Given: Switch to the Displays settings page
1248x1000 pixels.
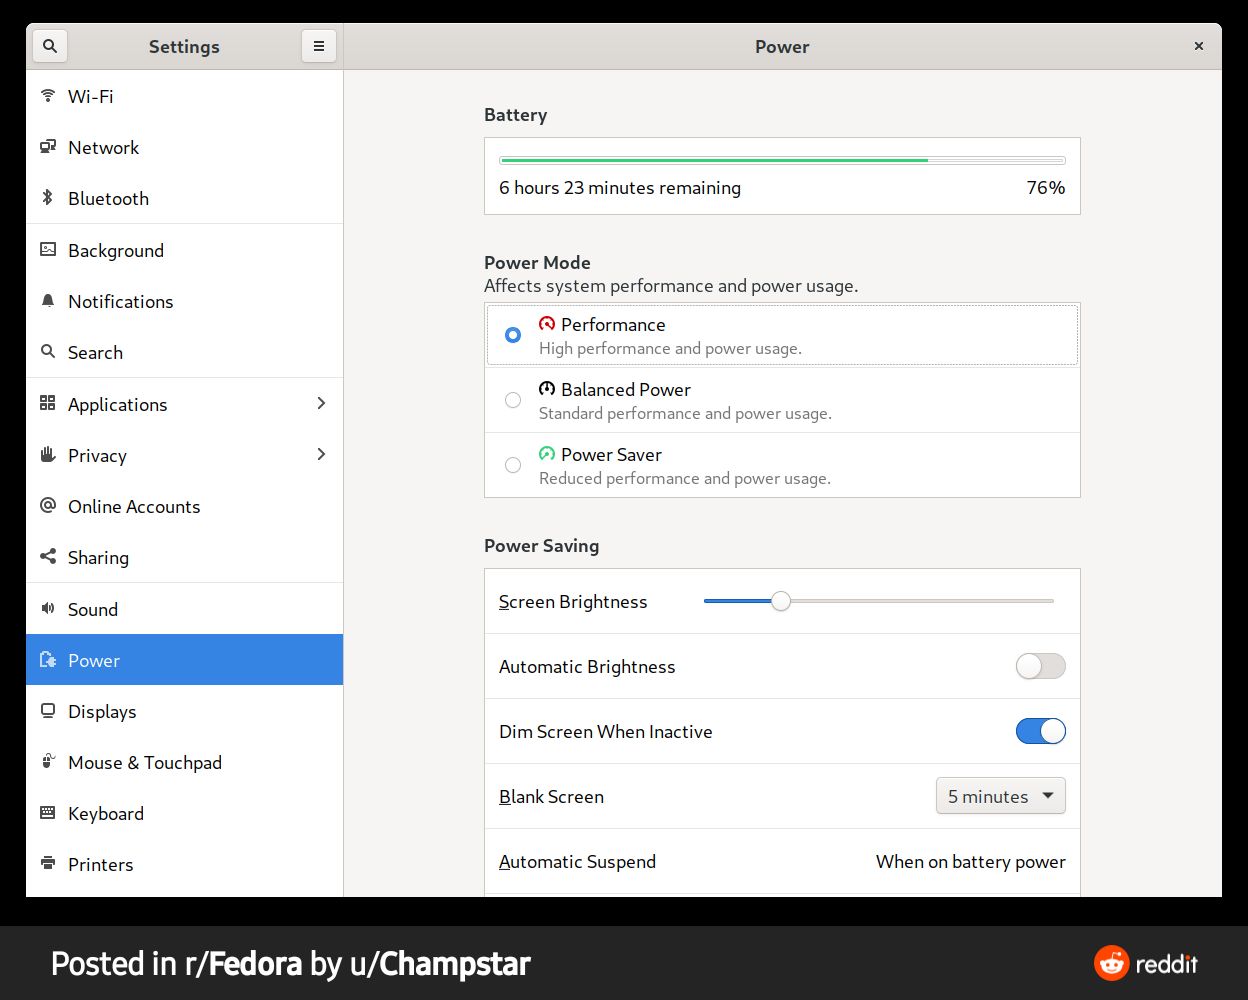Looking at the screenshot, I should point(101,711).
